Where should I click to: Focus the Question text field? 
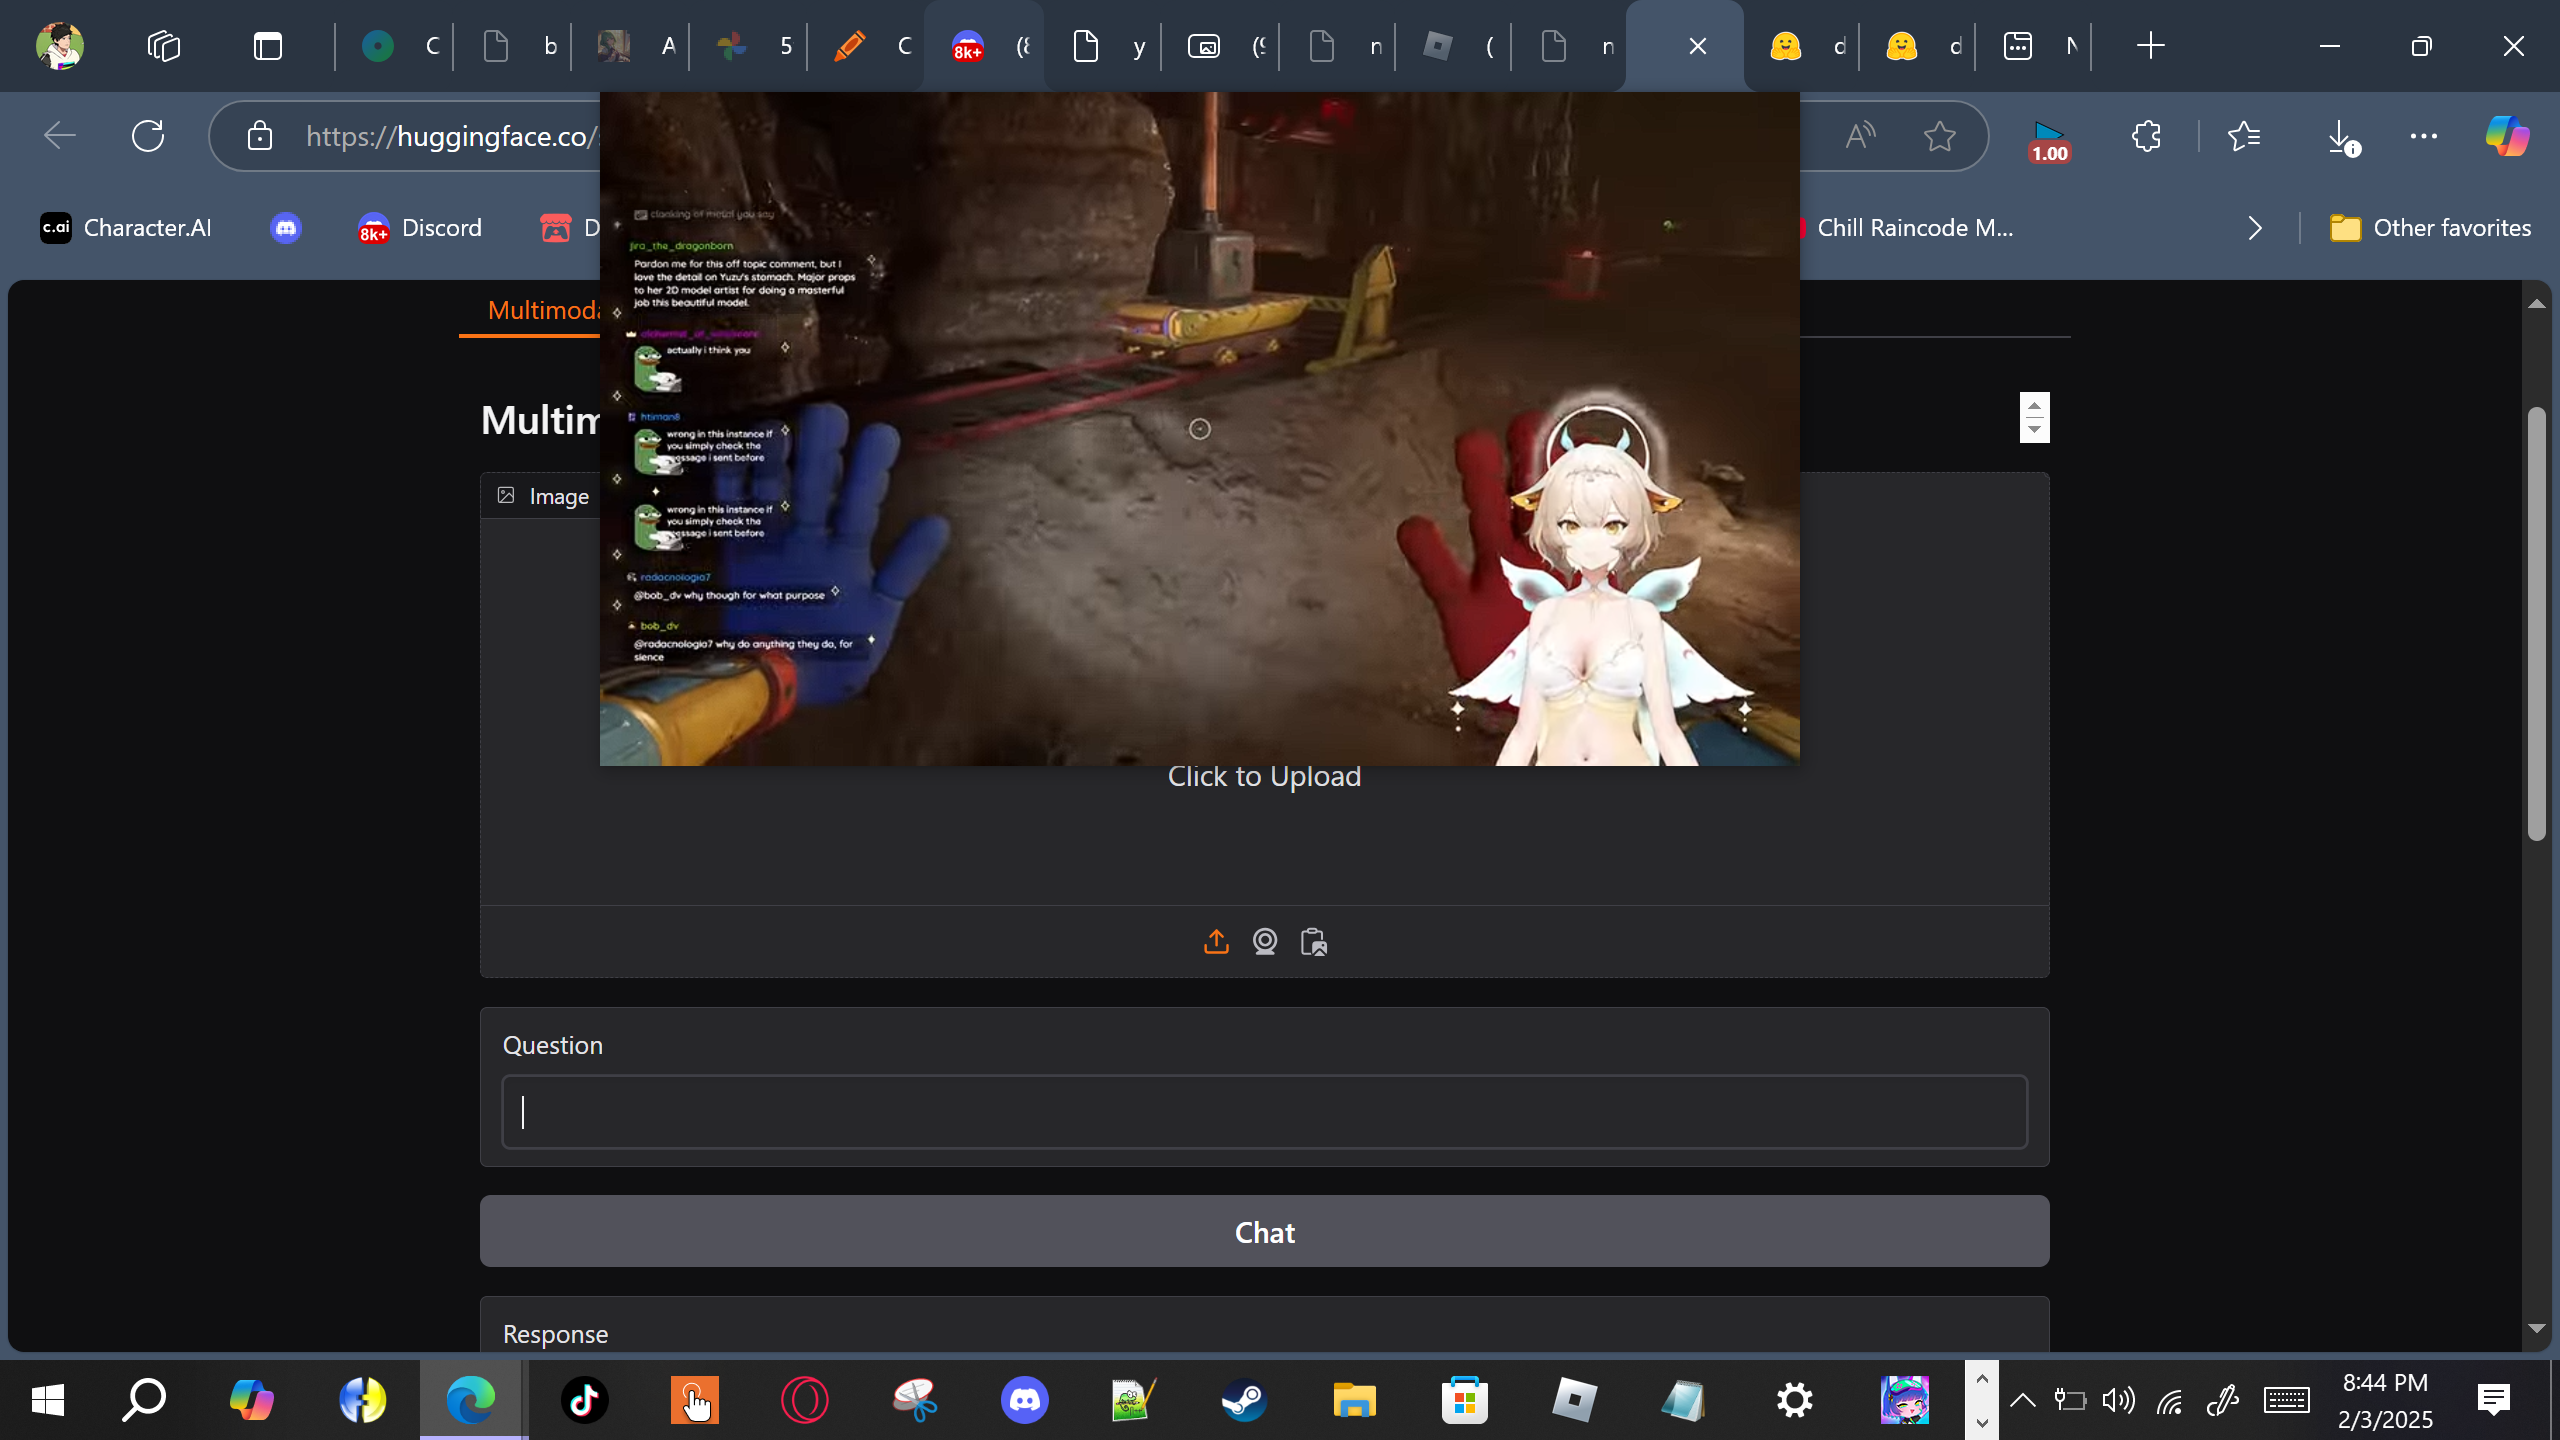pos(1264,1112)
